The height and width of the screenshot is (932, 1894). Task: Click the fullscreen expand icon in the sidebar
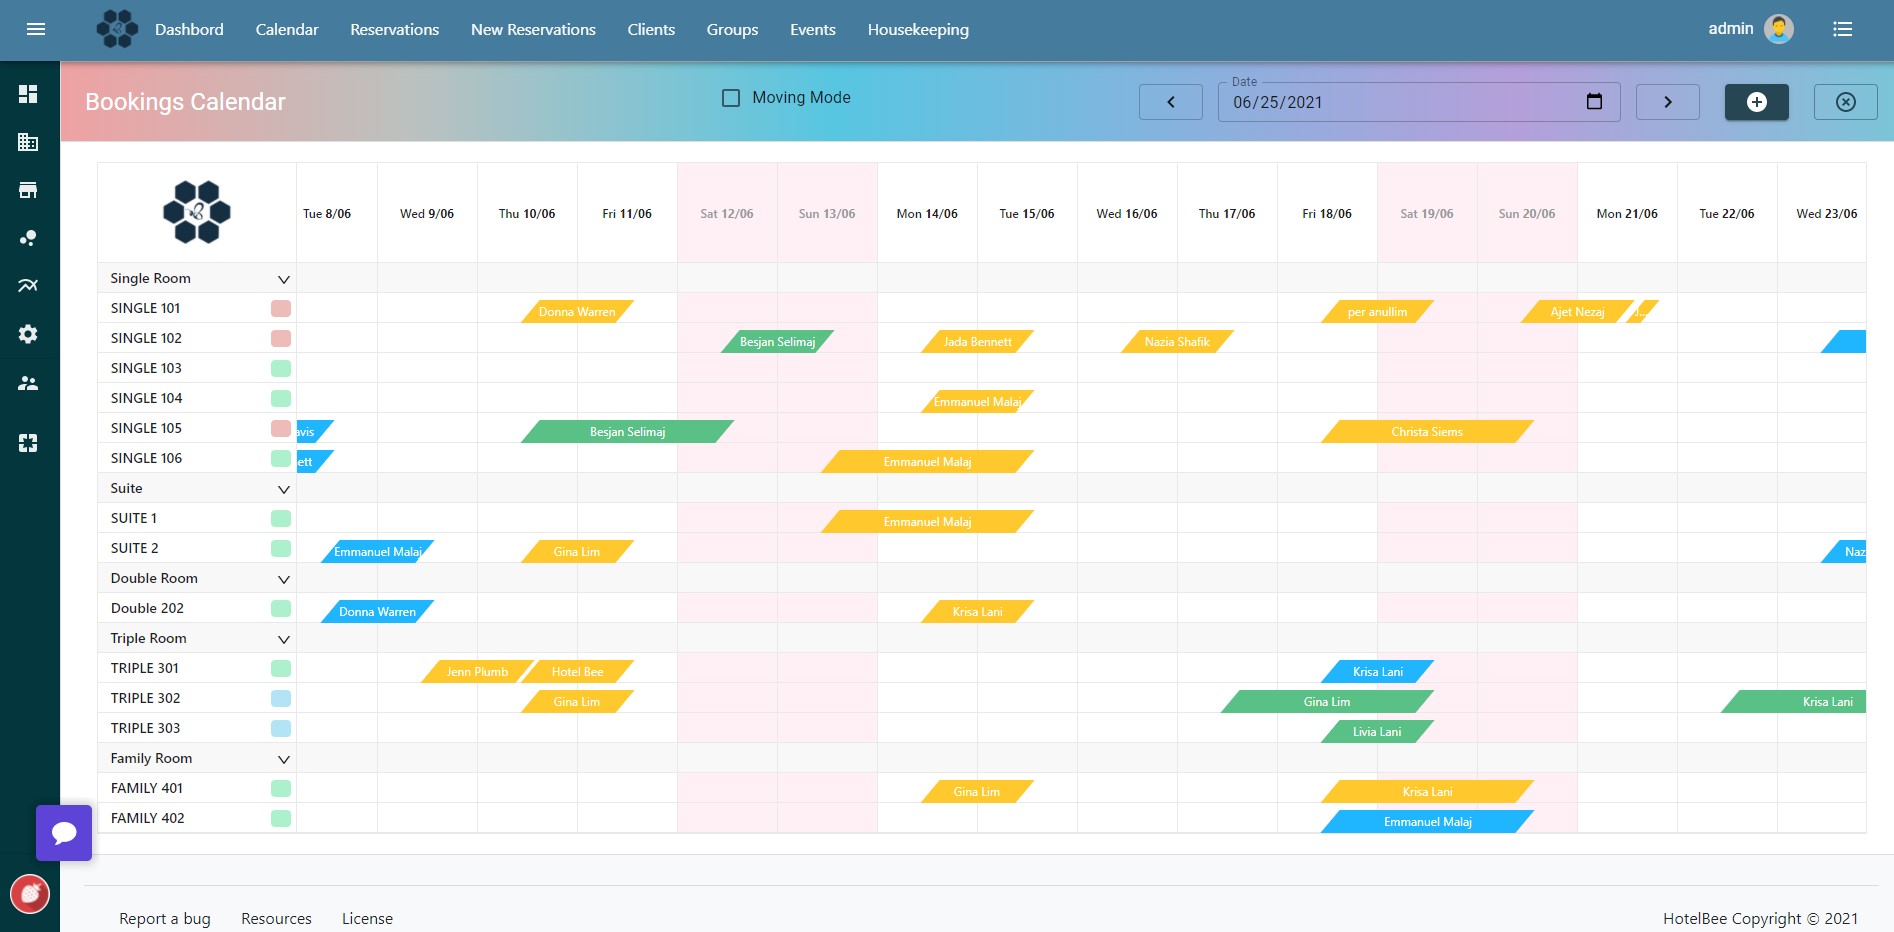coord(27,443)
